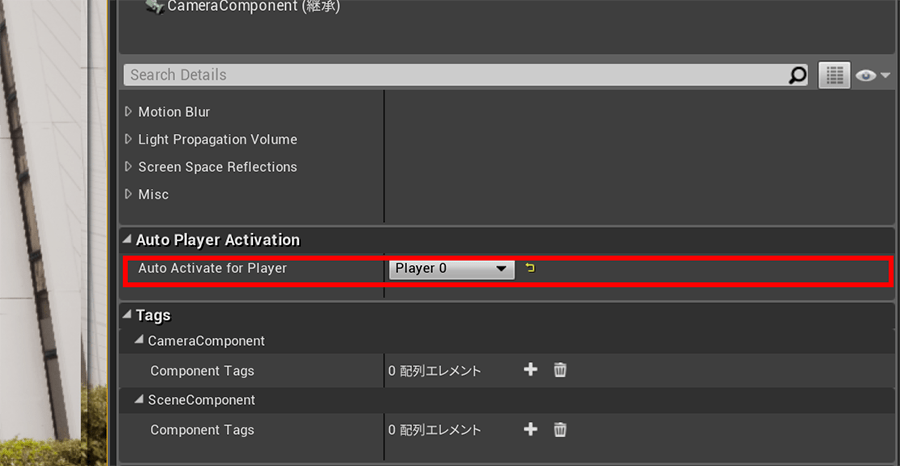Expand the Misc section
The image size is (900, 466).
pos(128,194)
